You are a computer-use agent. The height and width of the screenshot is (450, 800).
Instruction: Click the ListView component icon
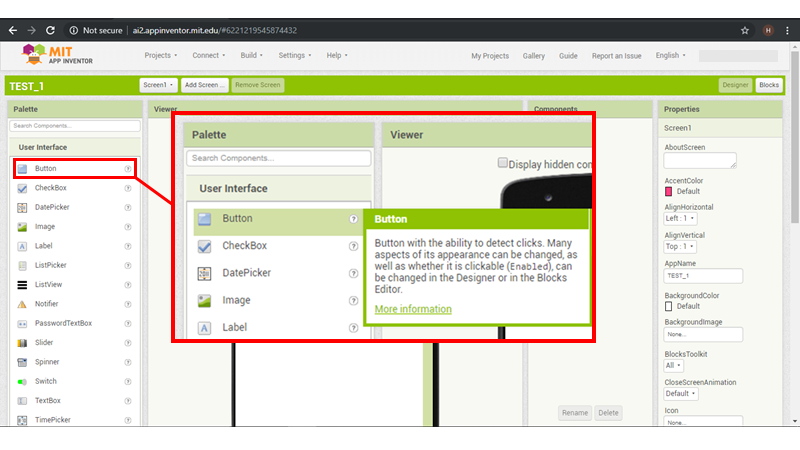22,284
